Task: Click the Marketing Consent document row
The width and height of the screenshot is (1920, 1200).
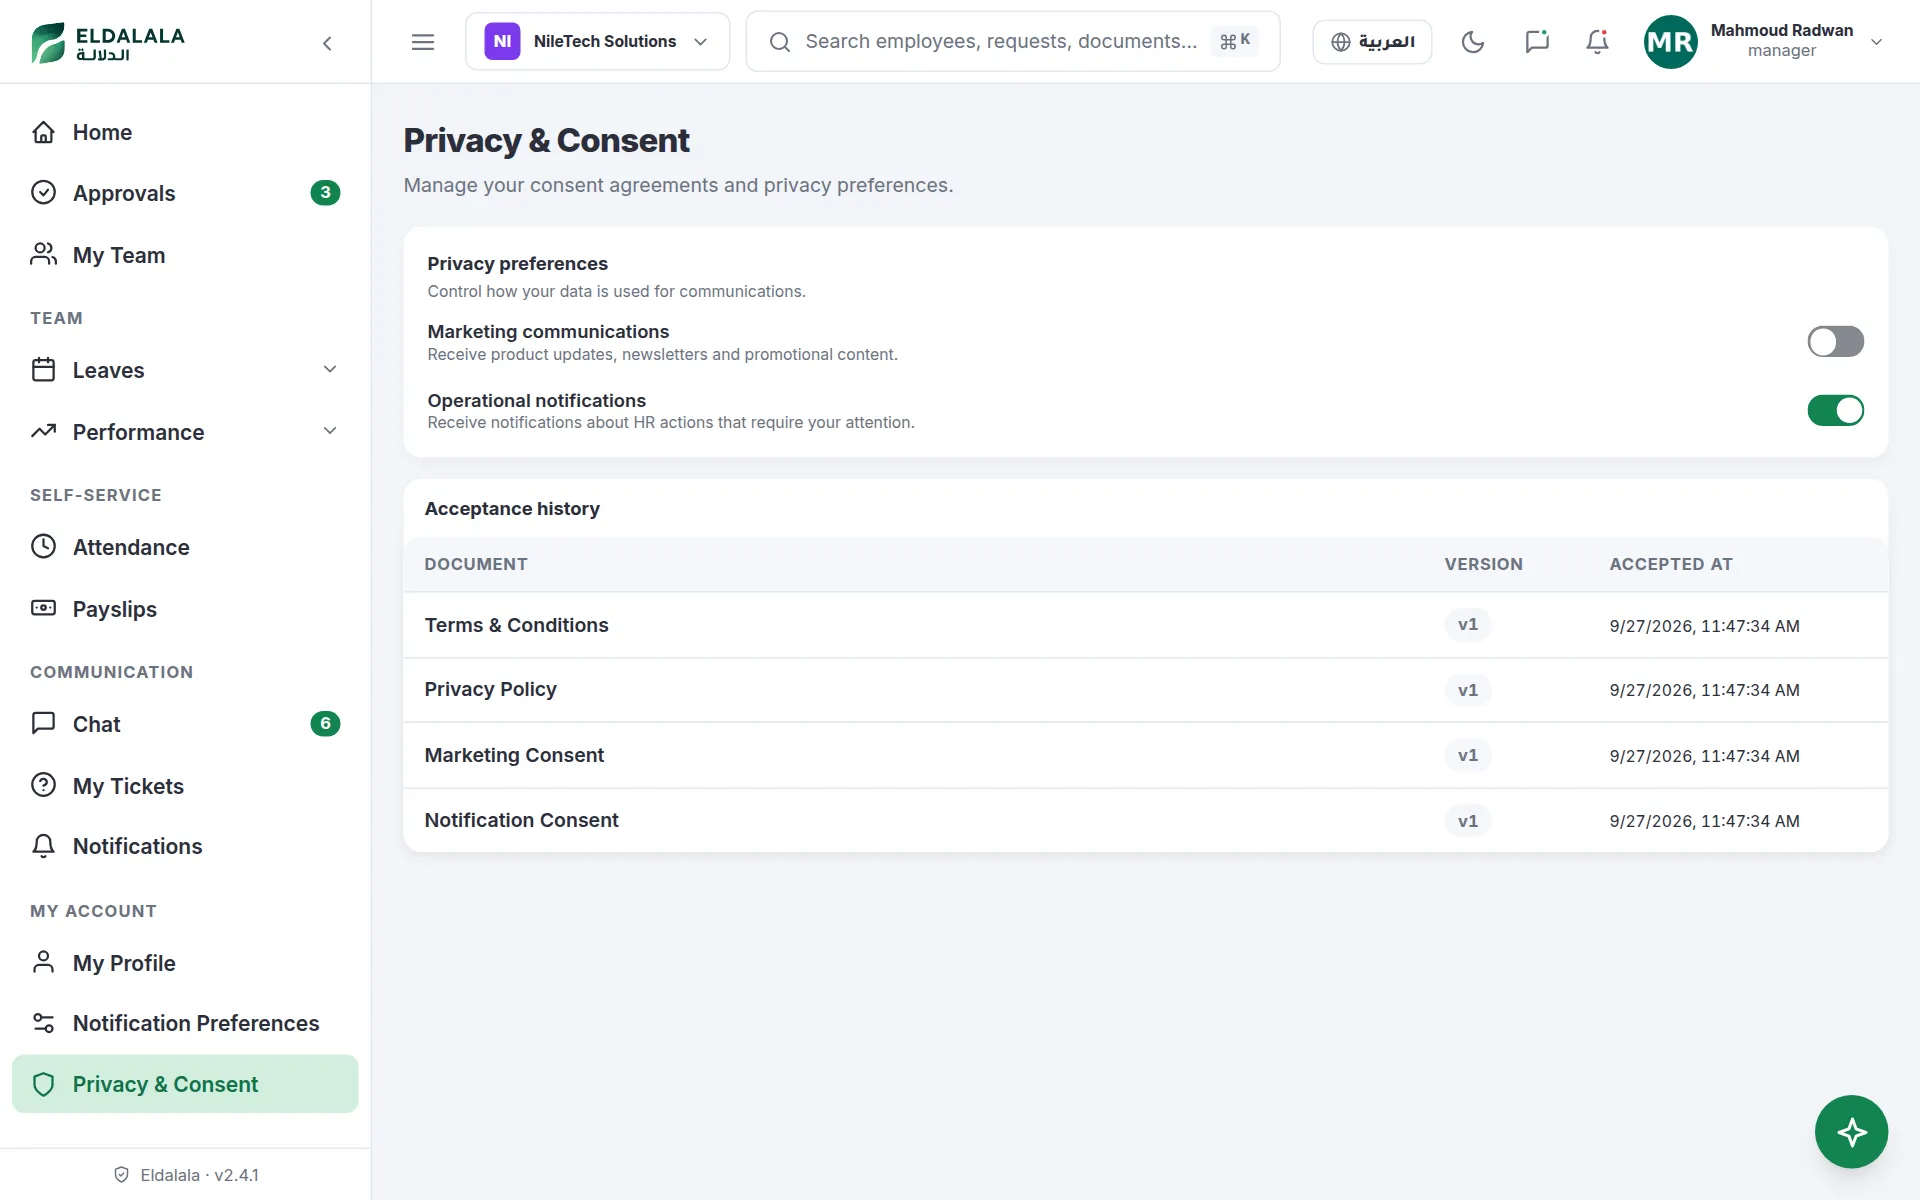Action: (x=1145, y=755)
